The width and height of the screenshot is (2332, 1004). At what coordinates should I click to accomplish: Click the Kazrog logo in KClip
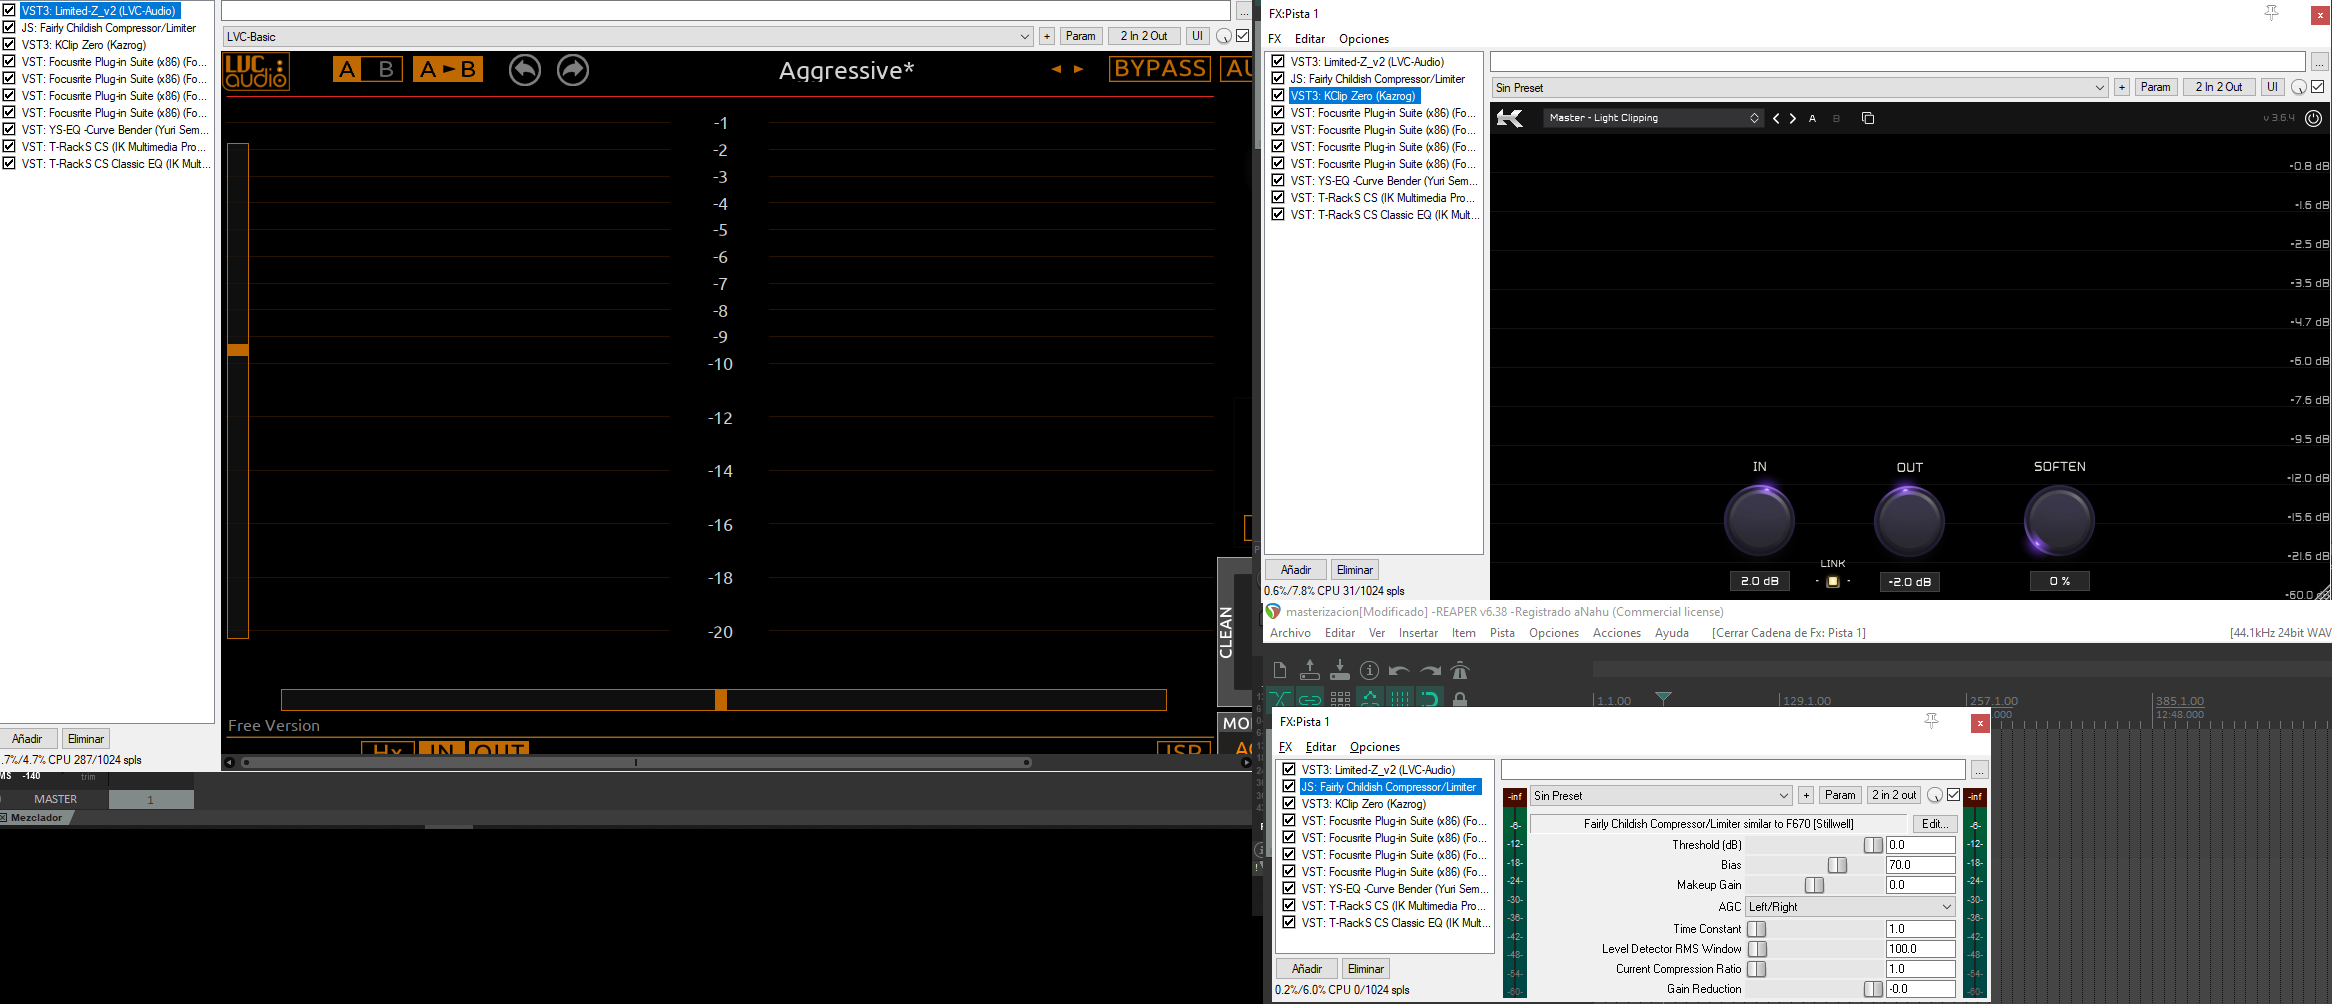(x=1510, y=118)
